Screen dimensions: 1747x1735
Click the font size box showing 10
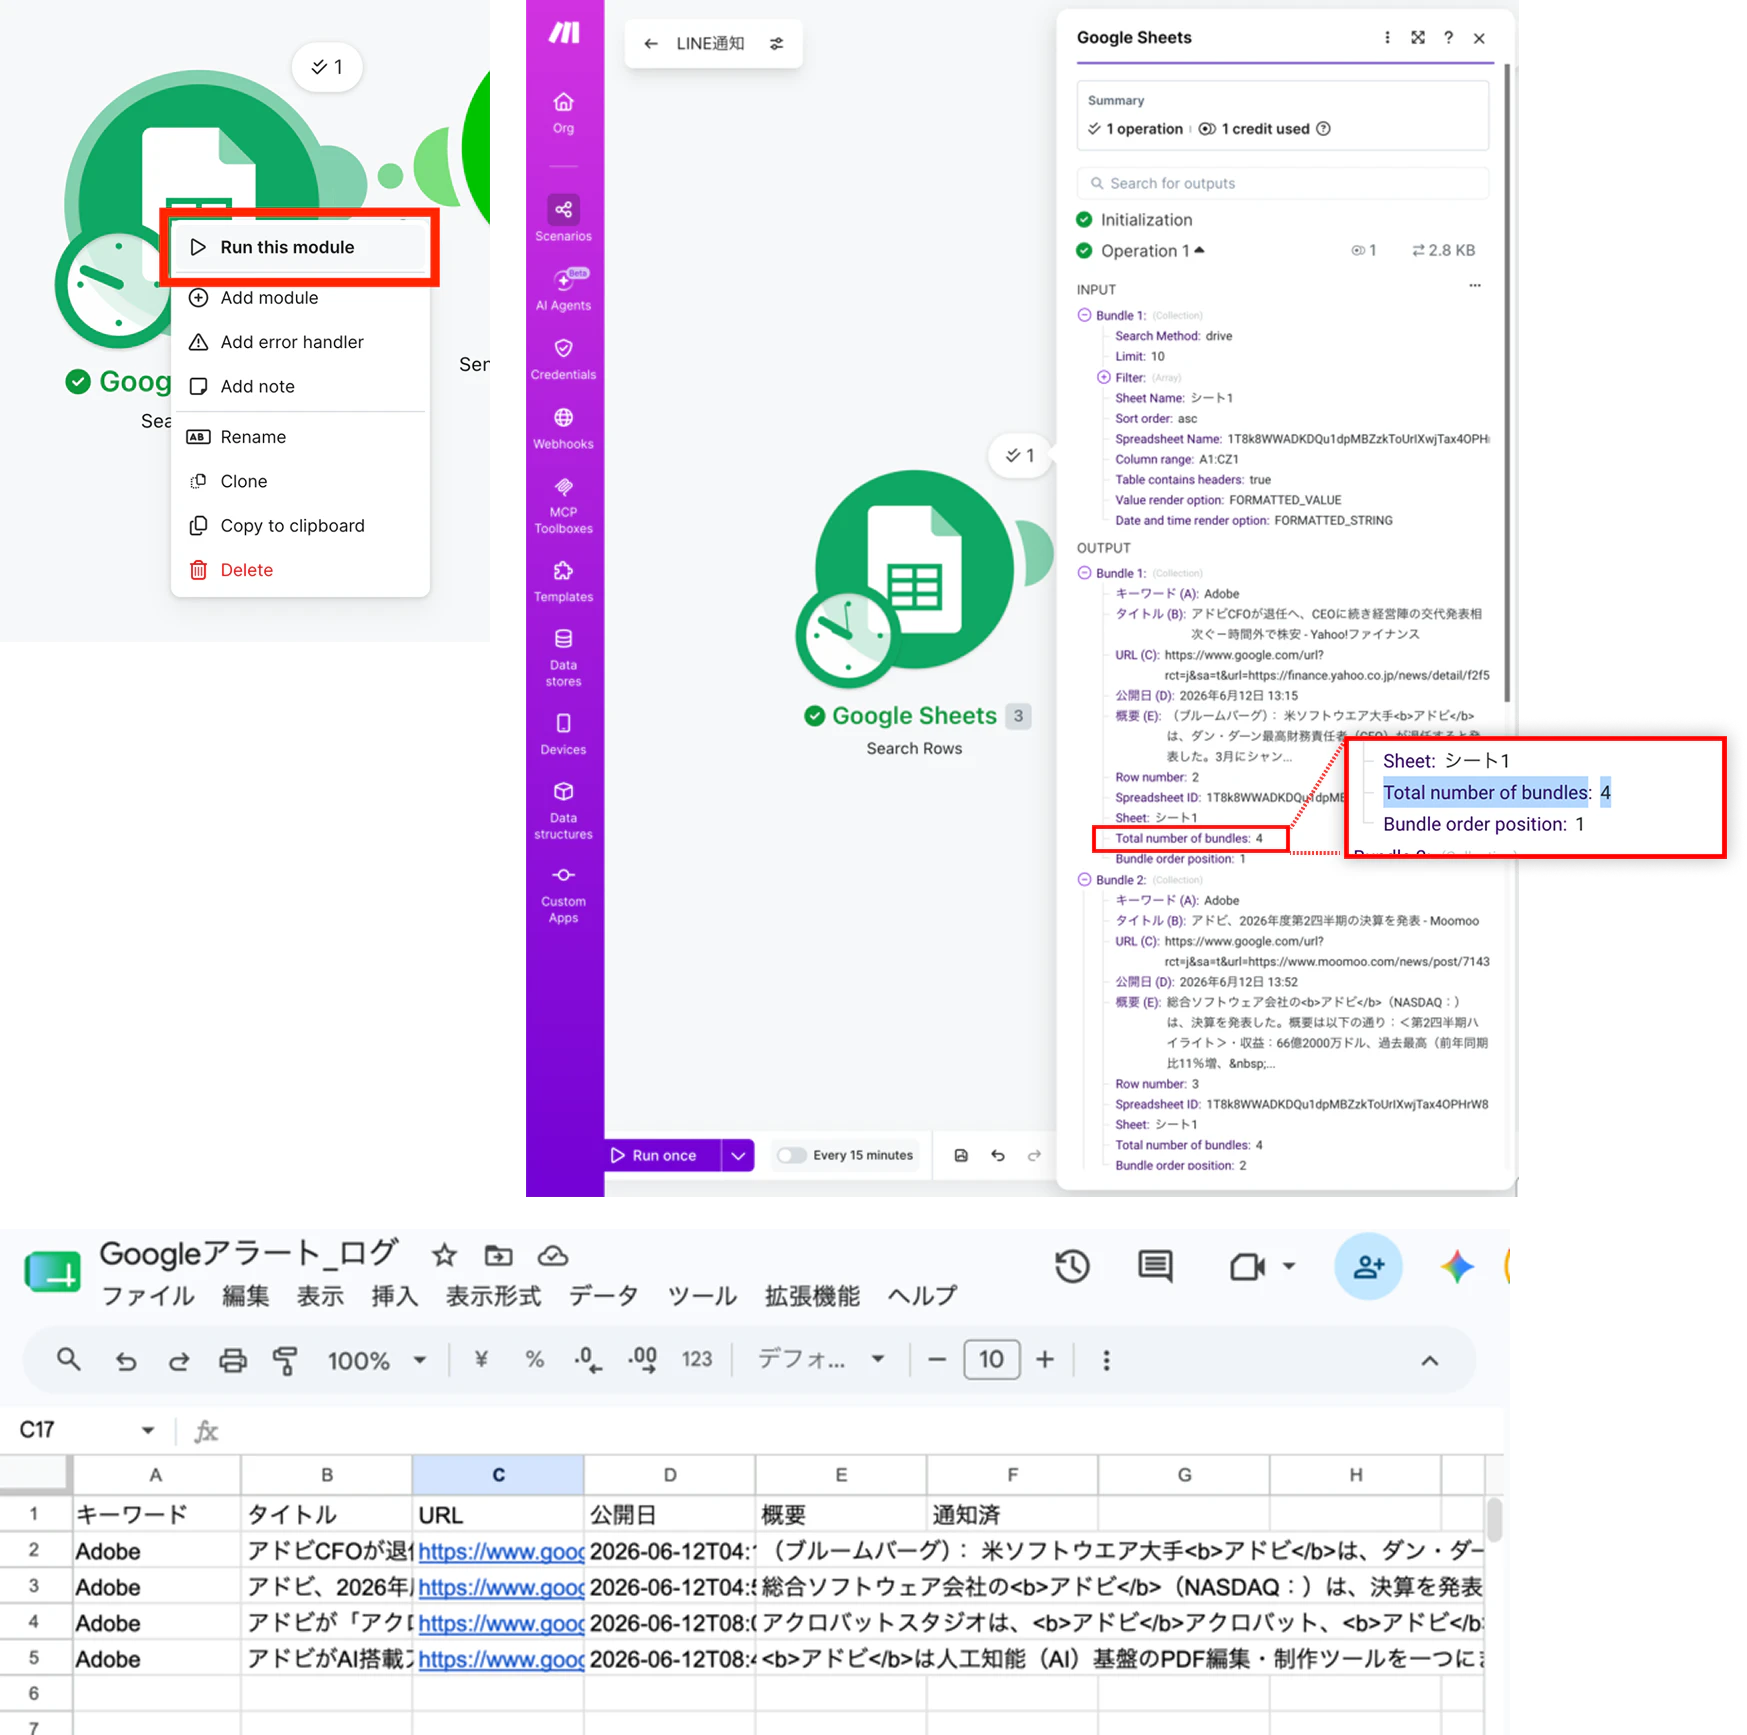pyautogui.click(x=991, y=1360)
